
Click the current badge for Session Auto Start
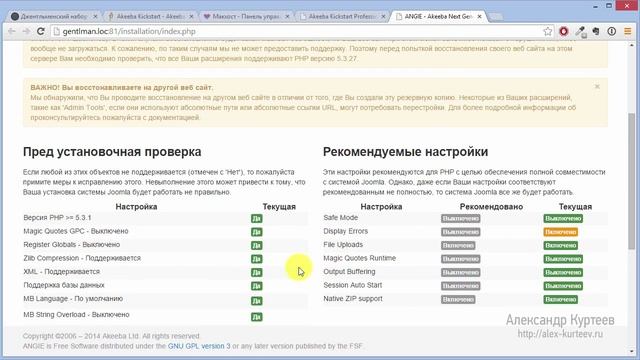[563, 286]
